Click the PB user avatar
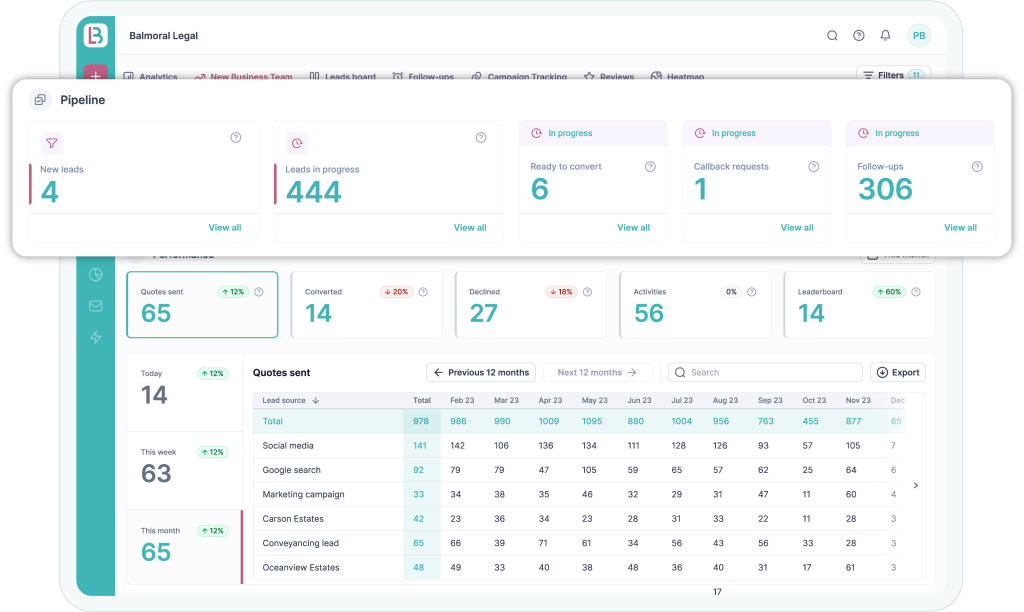The height and width of the screenshot is (612, 1024). [x=919, y=36]
